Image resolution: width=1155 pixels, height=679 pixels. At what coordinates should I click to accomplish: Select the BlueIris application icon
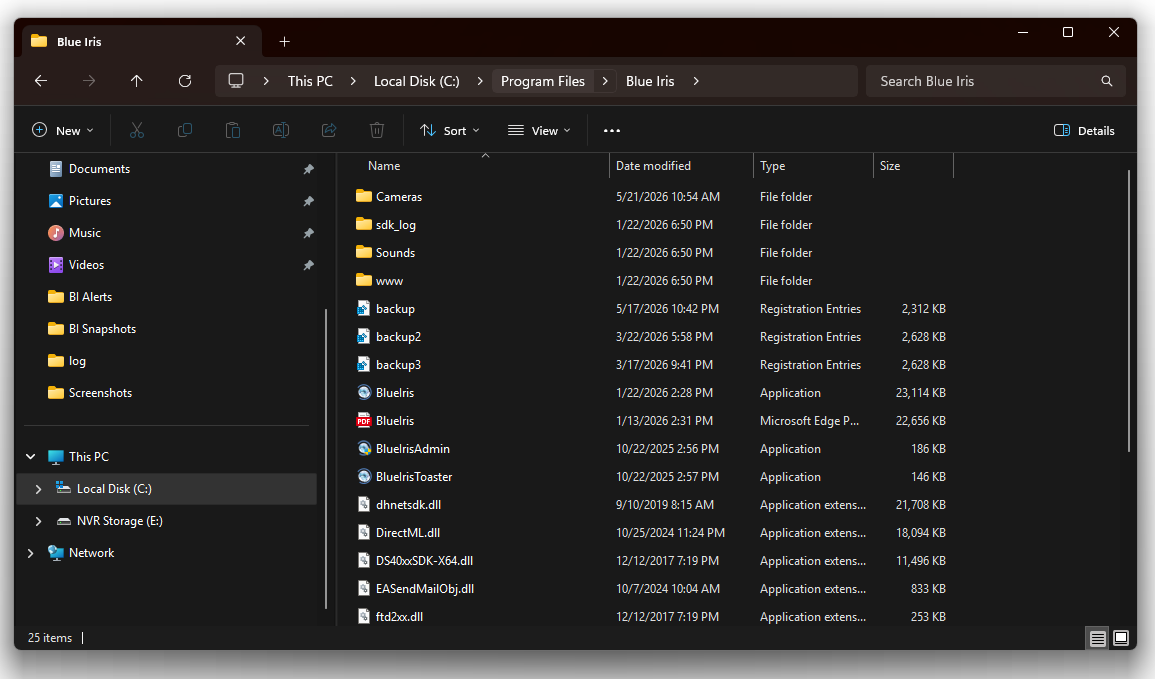pyautogui.click(x=364, y=393)
